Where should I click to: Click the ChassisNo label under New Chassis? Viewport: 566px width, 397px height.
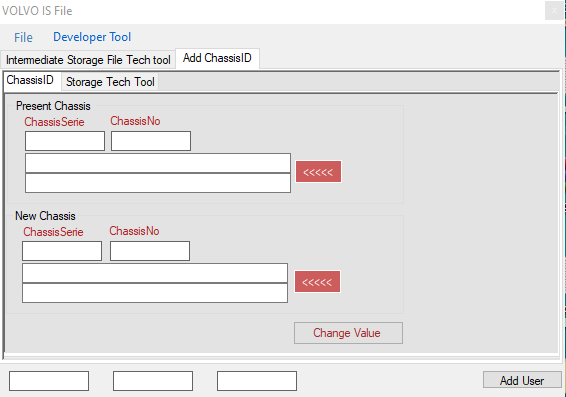(x=134, y=231)
